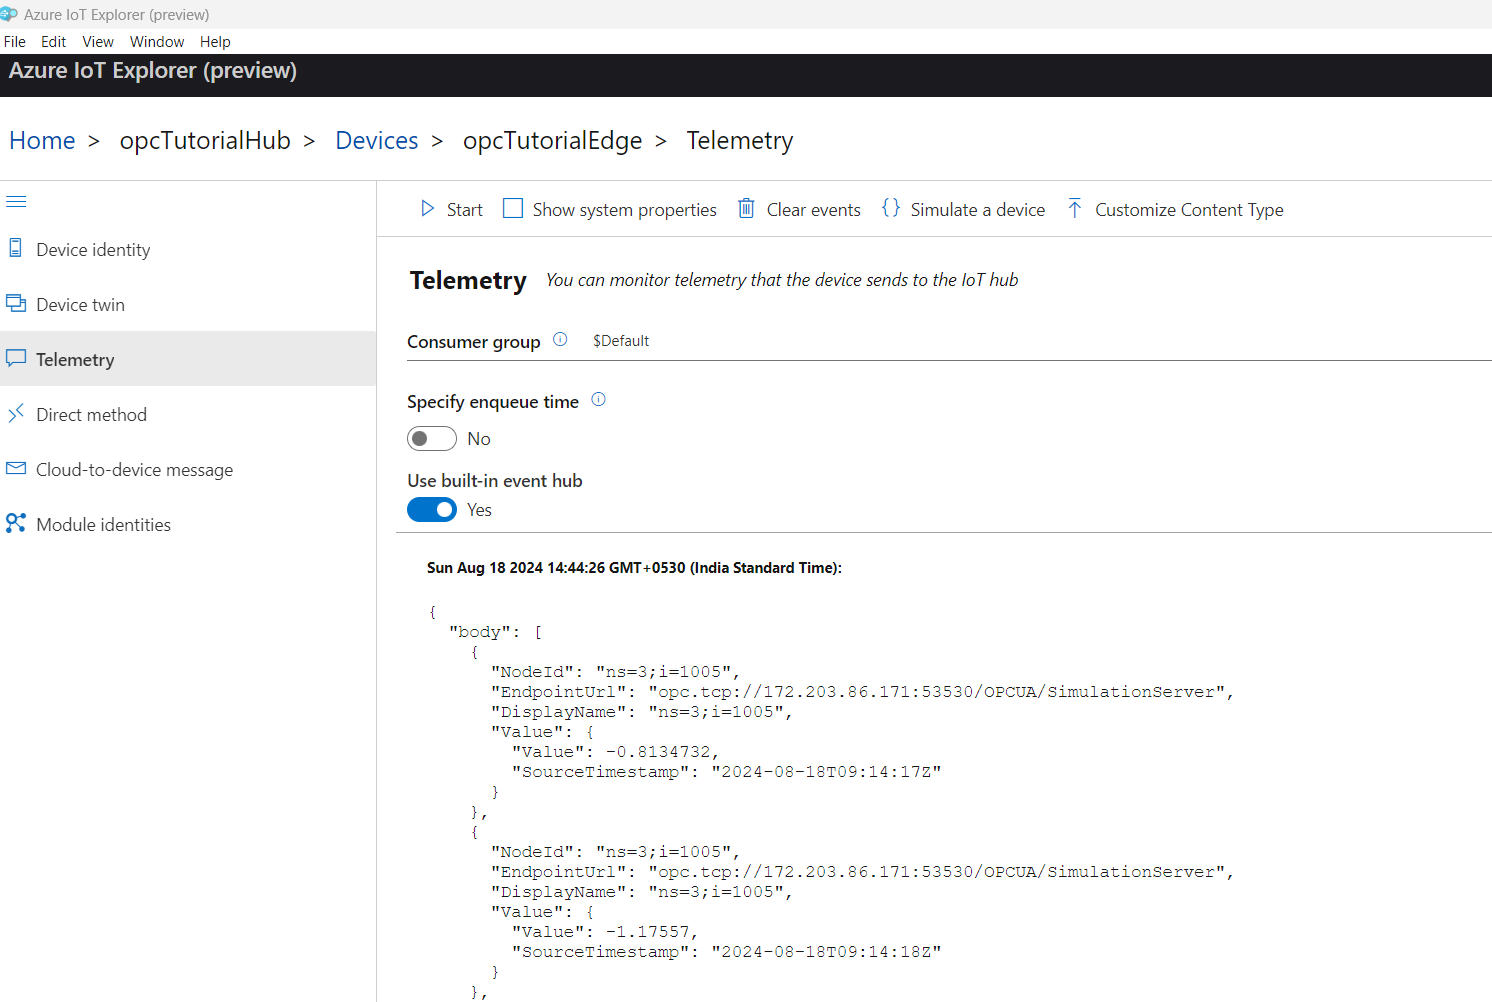
Task: Click the Azure IoT Explorer (preview) header title
Action: 153,71
